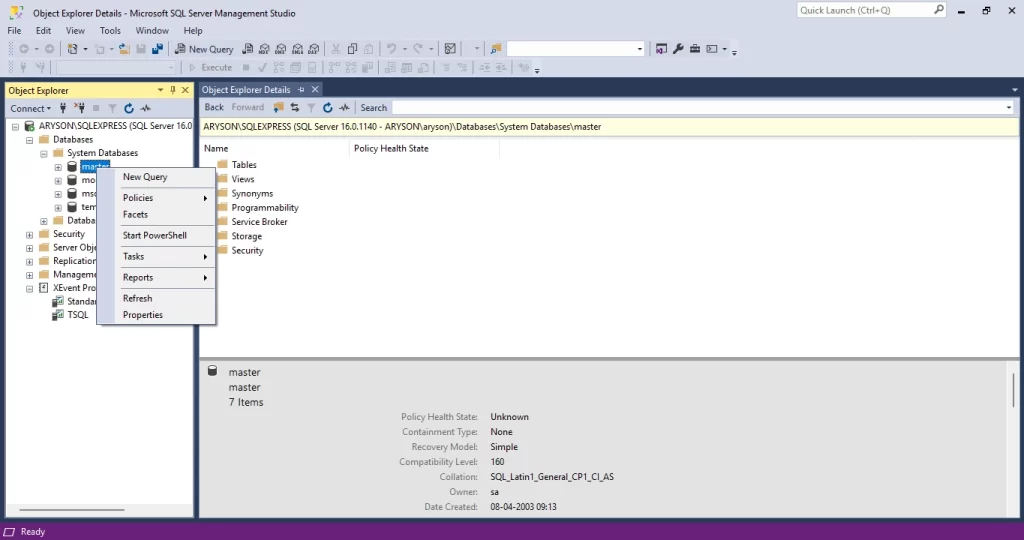Click the wrench Properties icon
Viewport: 1024px width, 540px height.
(678, 49)
